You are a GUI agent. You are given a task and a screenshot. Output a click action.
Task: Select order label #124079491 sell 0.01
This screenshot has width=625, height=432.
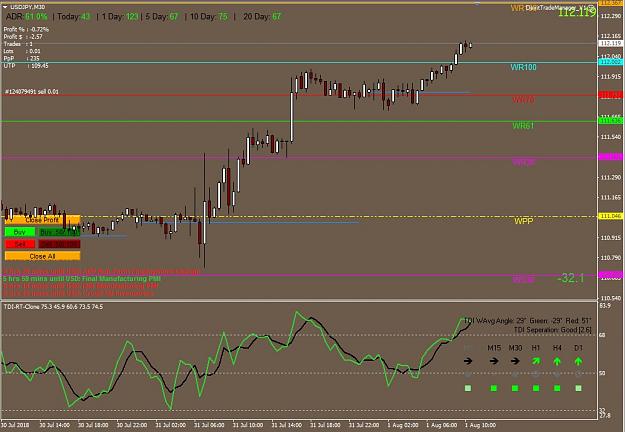point(32,92)
